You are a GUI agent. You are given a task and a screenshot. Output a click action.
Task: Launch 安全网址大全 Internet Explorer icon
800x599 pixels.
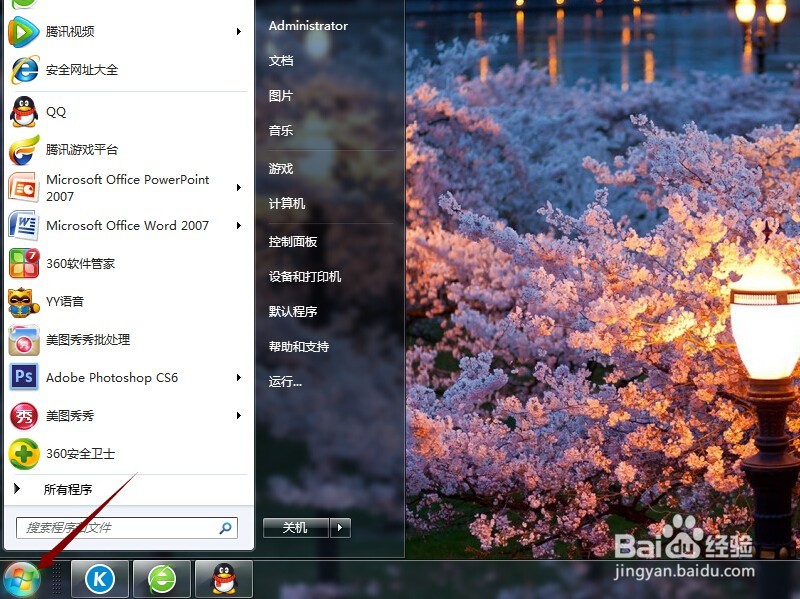click(24, 70)
